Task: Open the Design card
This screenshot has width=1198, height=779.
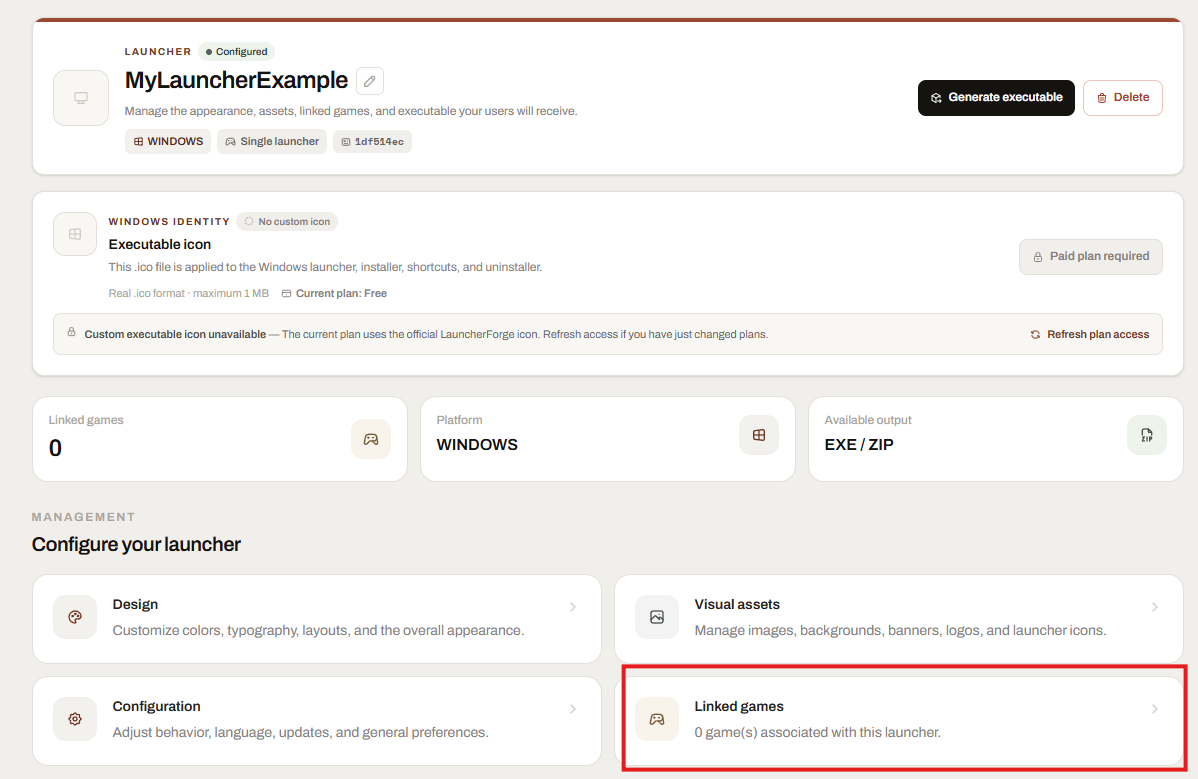Action: [x=317, y=619]
